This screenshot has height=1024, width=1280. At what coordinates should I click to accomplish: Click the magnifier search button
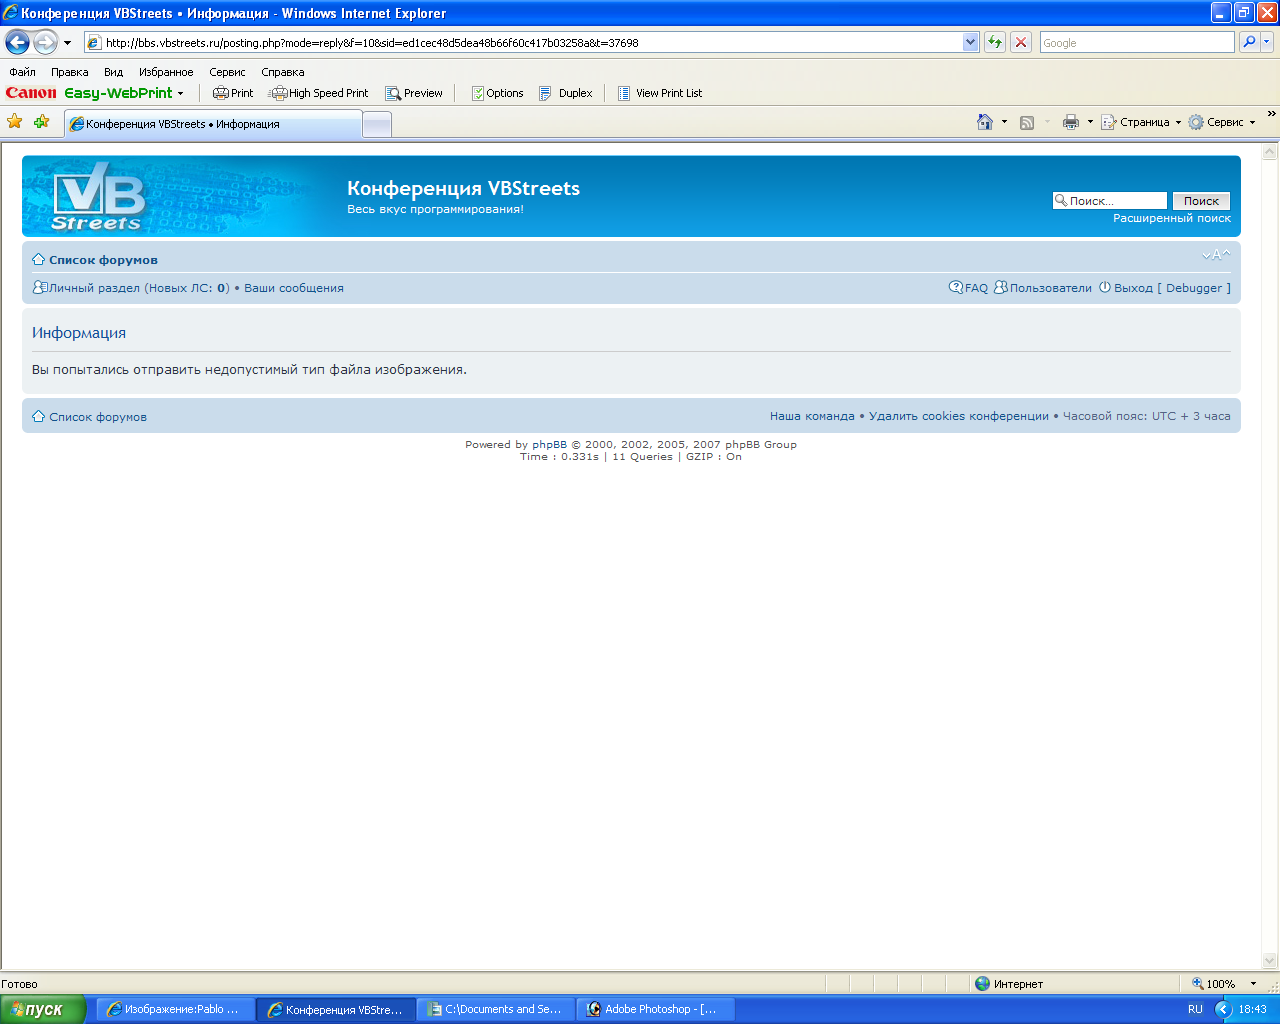click(1249, 42)
